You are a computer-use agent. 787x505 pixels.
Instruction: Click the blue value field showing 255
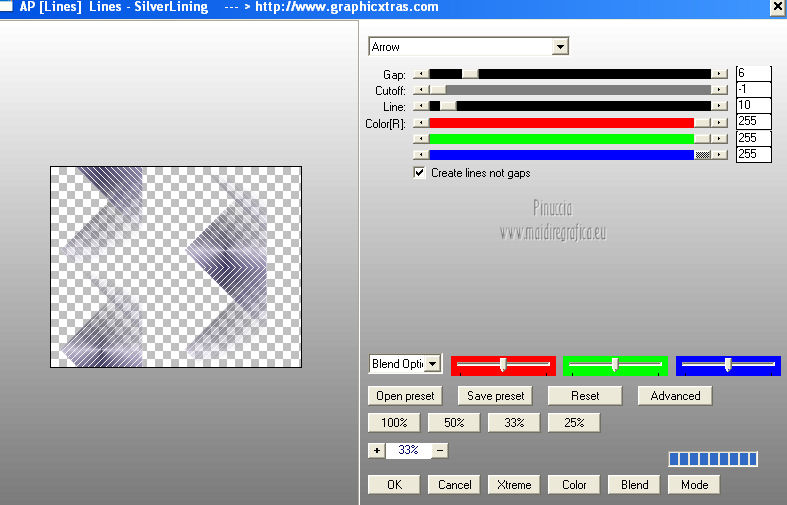pos(753,154)
